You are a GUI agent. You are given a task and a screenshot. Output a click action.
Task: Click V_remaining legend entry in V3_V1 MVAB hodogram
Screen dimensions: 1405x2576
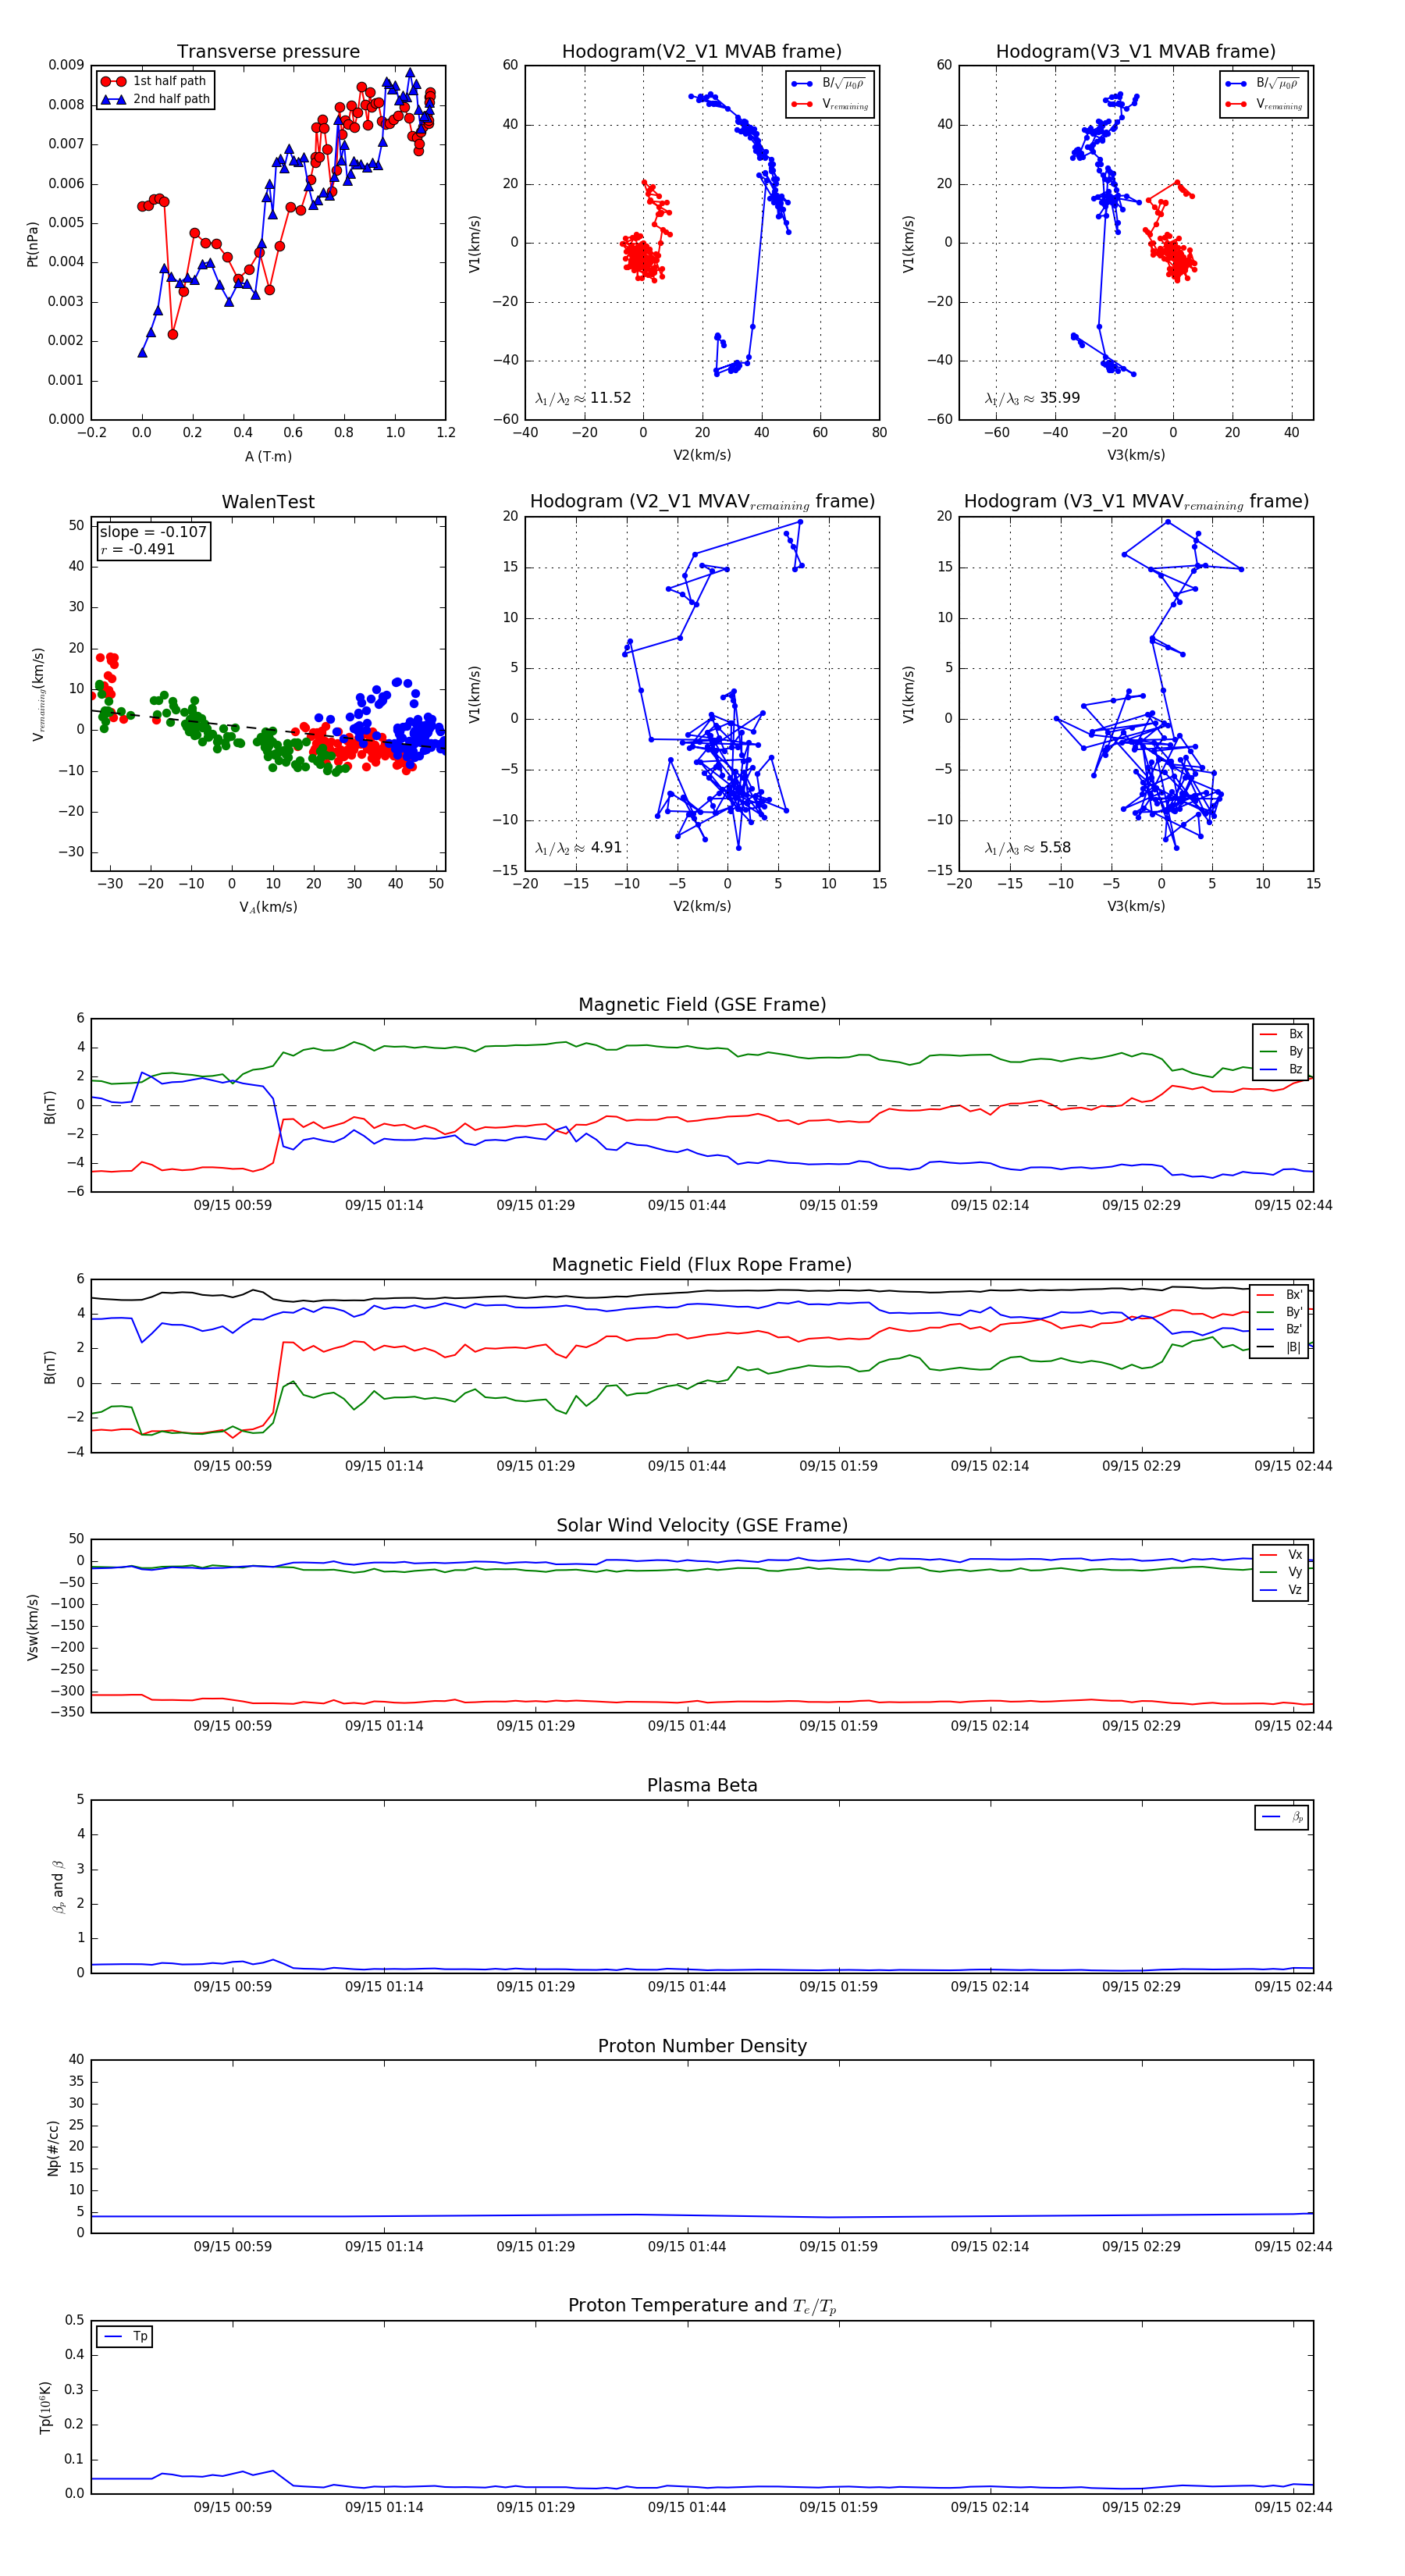[1264, 104]
